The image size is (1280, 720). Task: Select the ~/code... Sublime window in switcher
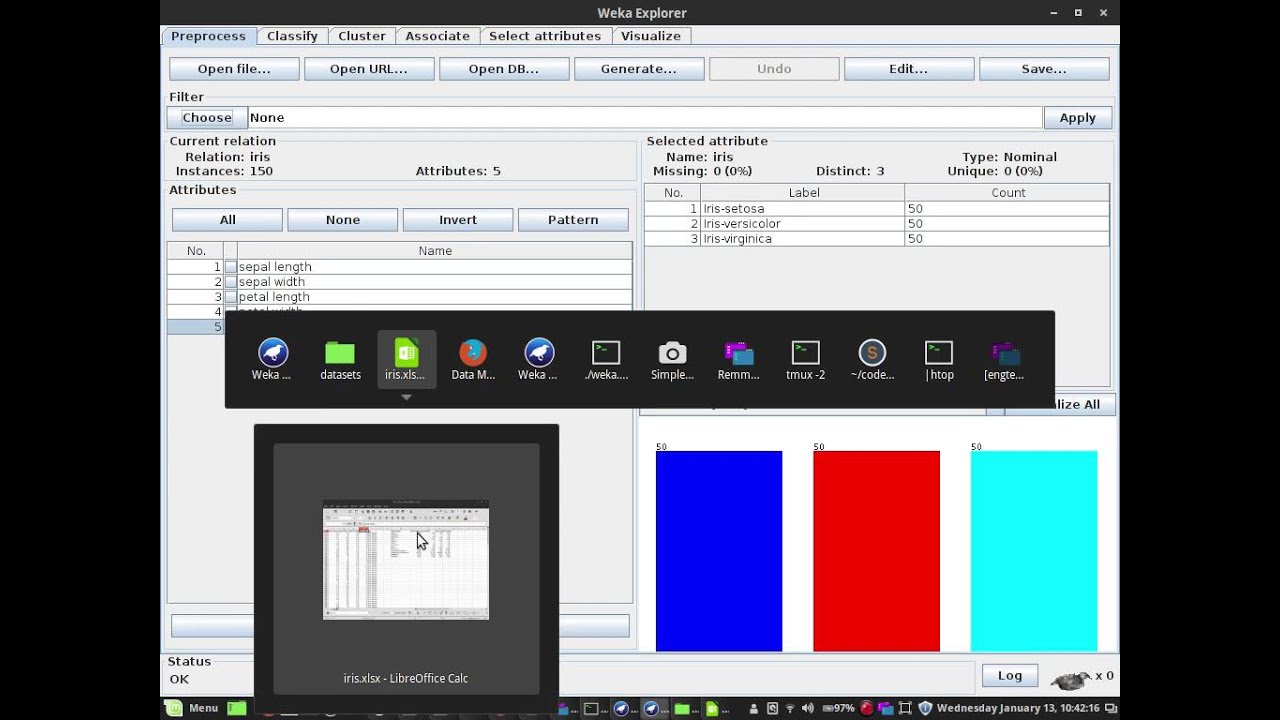[872, 360]
